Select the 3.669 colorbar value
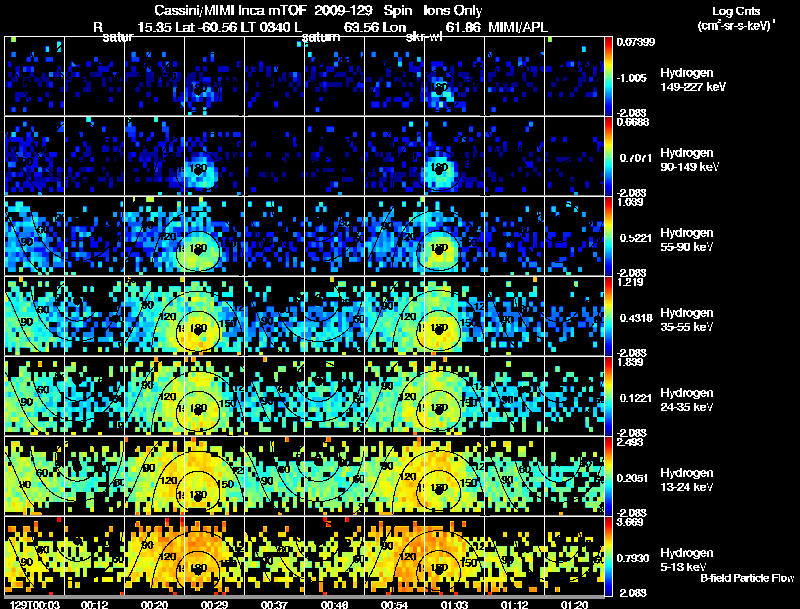The image size is (800, 609). click(630, 522)
